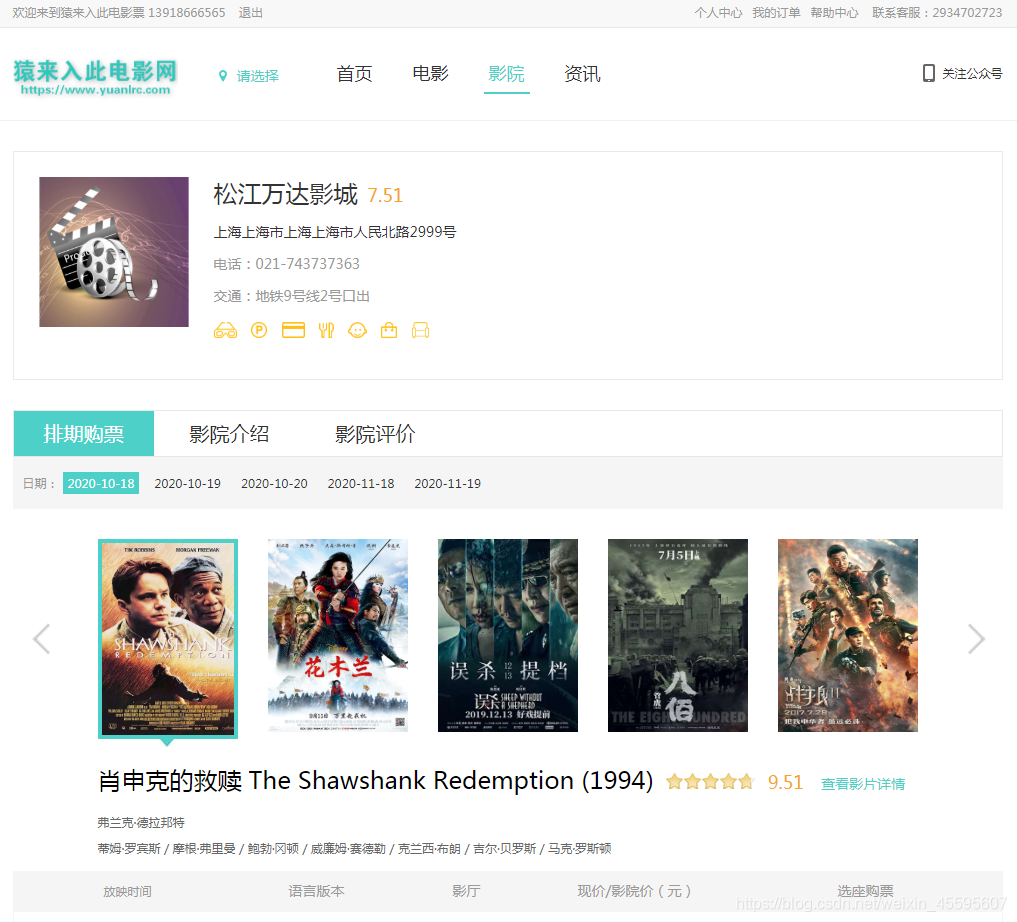The image size is (1017, 922).
Task: Open the 资讯 news section
Action: click(x=582, y=74)
